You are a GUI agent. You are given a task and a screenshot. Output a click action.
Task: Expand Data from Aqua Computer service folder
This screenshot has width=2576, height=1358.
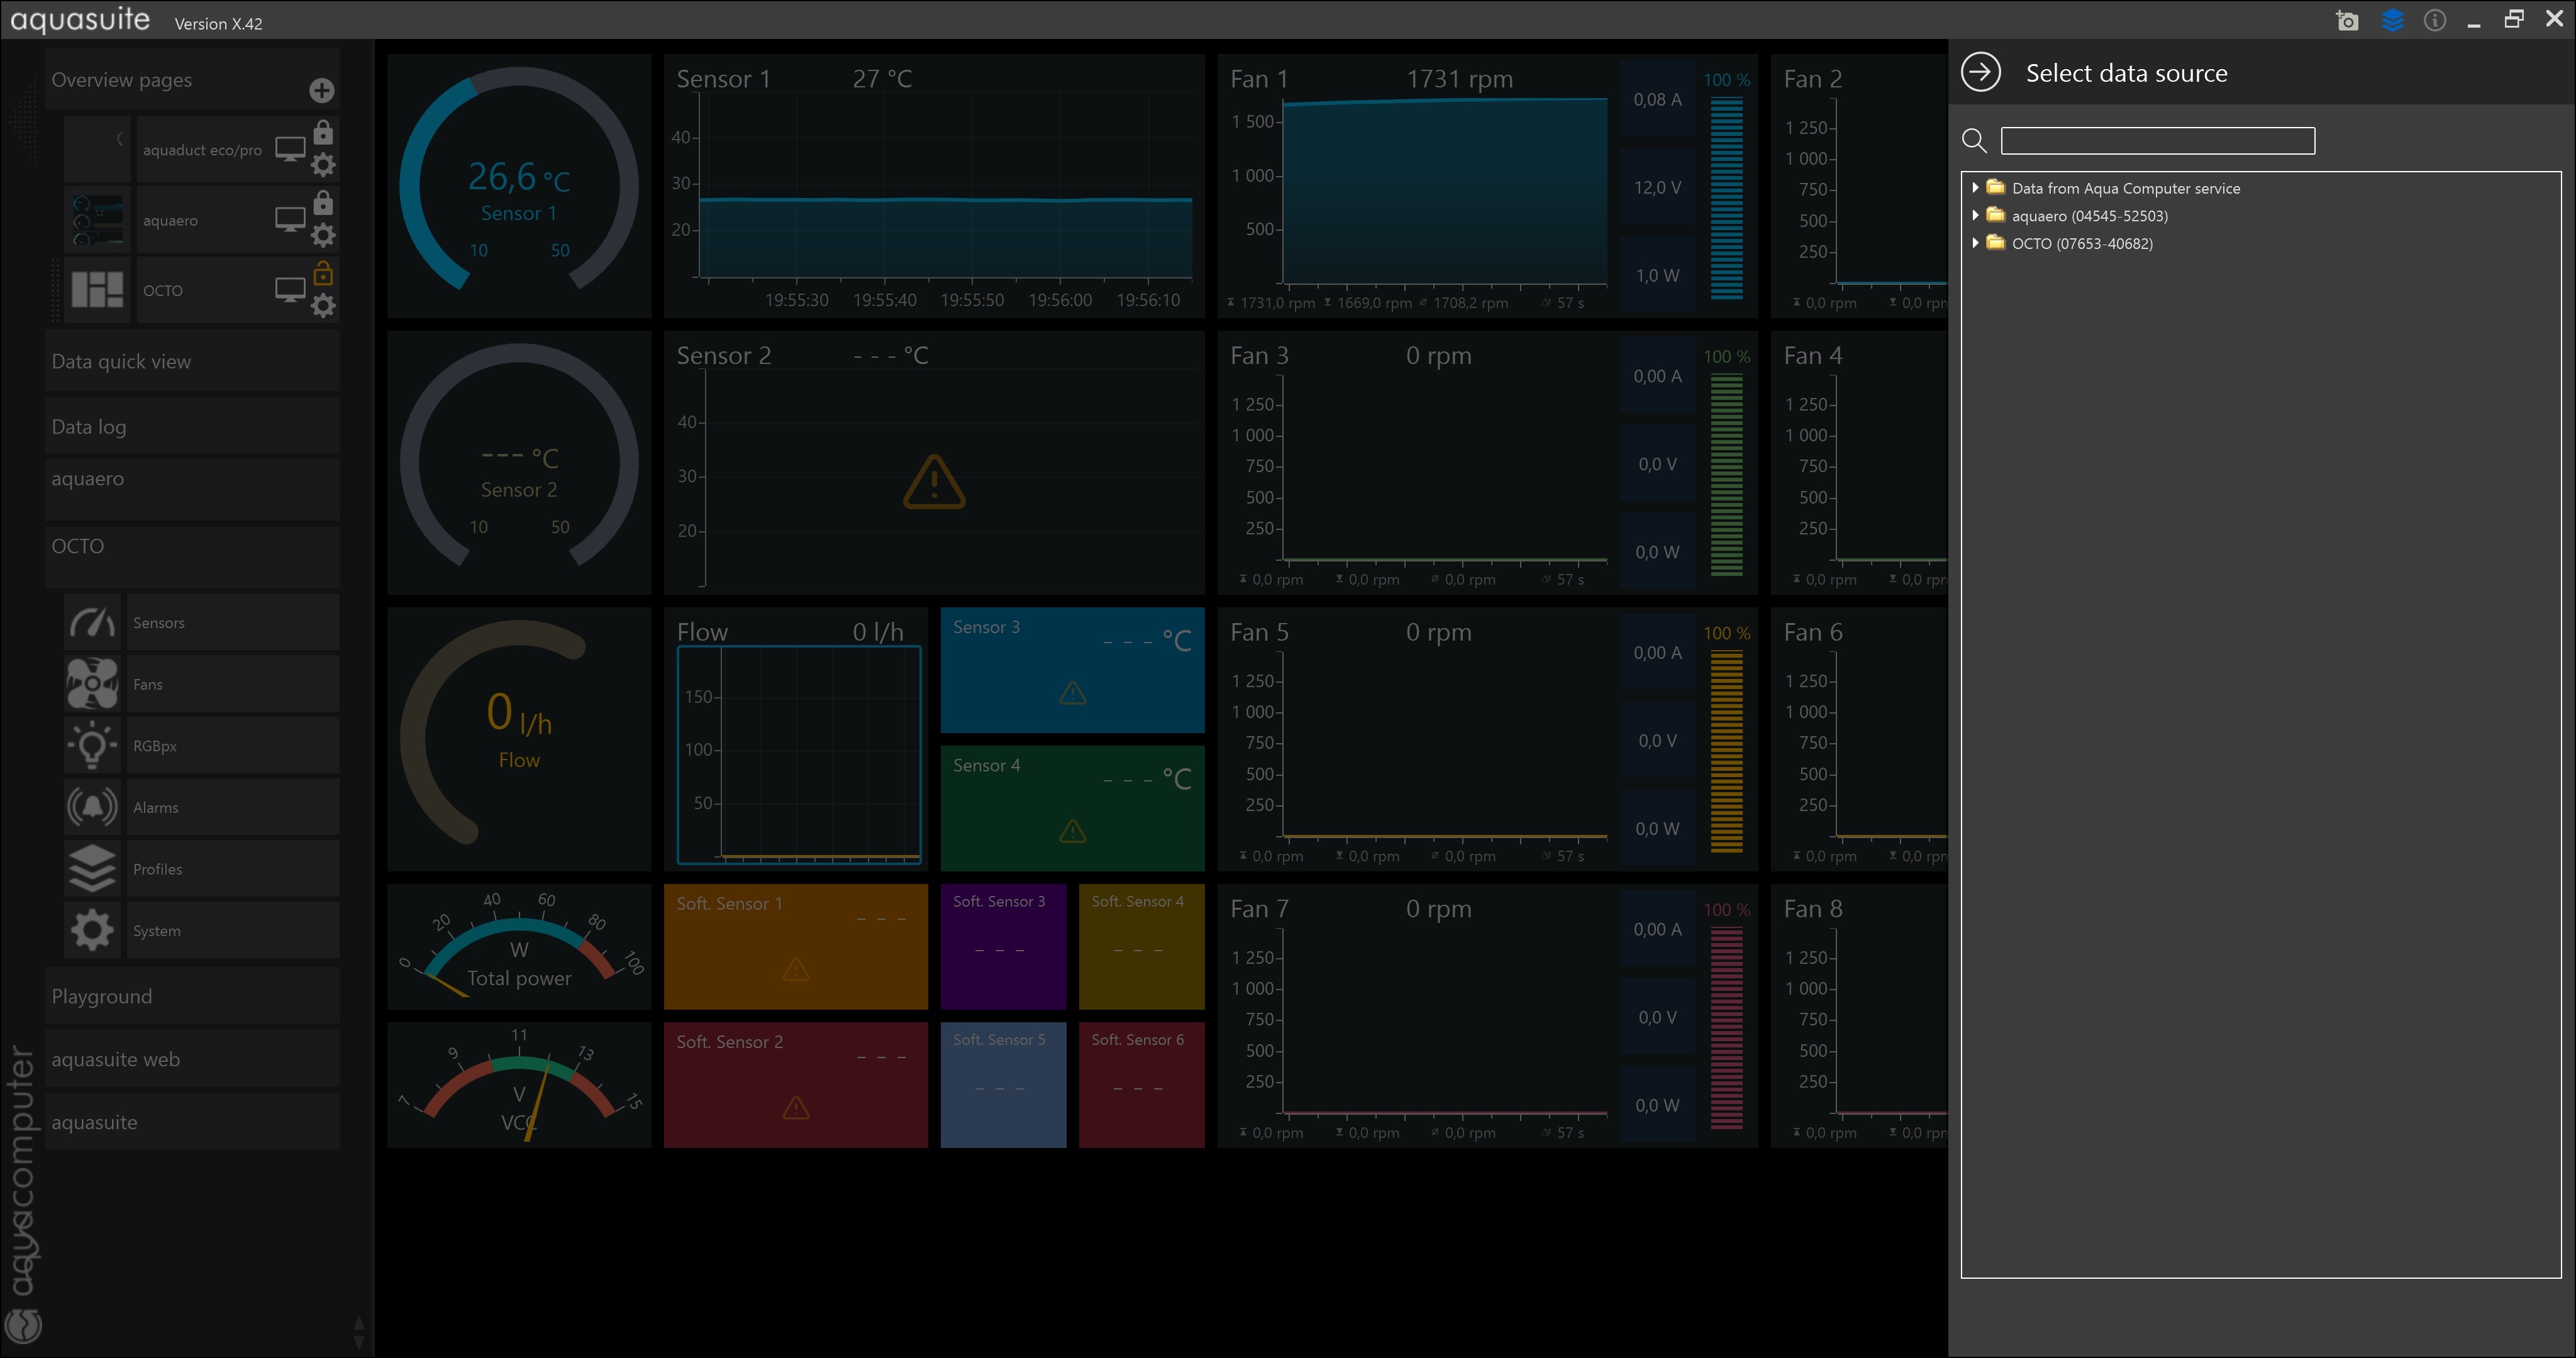tap(1975, 188)
